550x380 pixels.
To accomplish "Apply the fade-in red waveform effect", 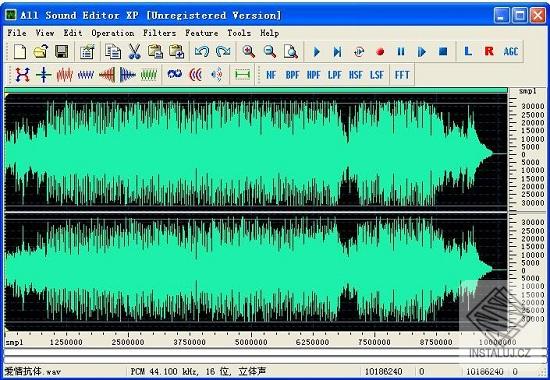I will (107, 74).
